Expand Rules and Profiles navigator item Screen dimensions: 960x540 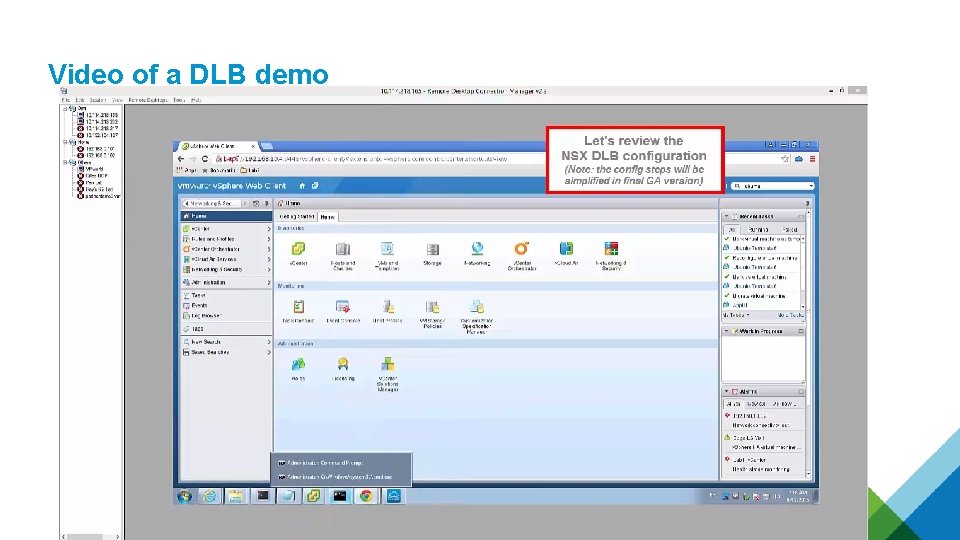pyautogui.click(x=269, y=239)
